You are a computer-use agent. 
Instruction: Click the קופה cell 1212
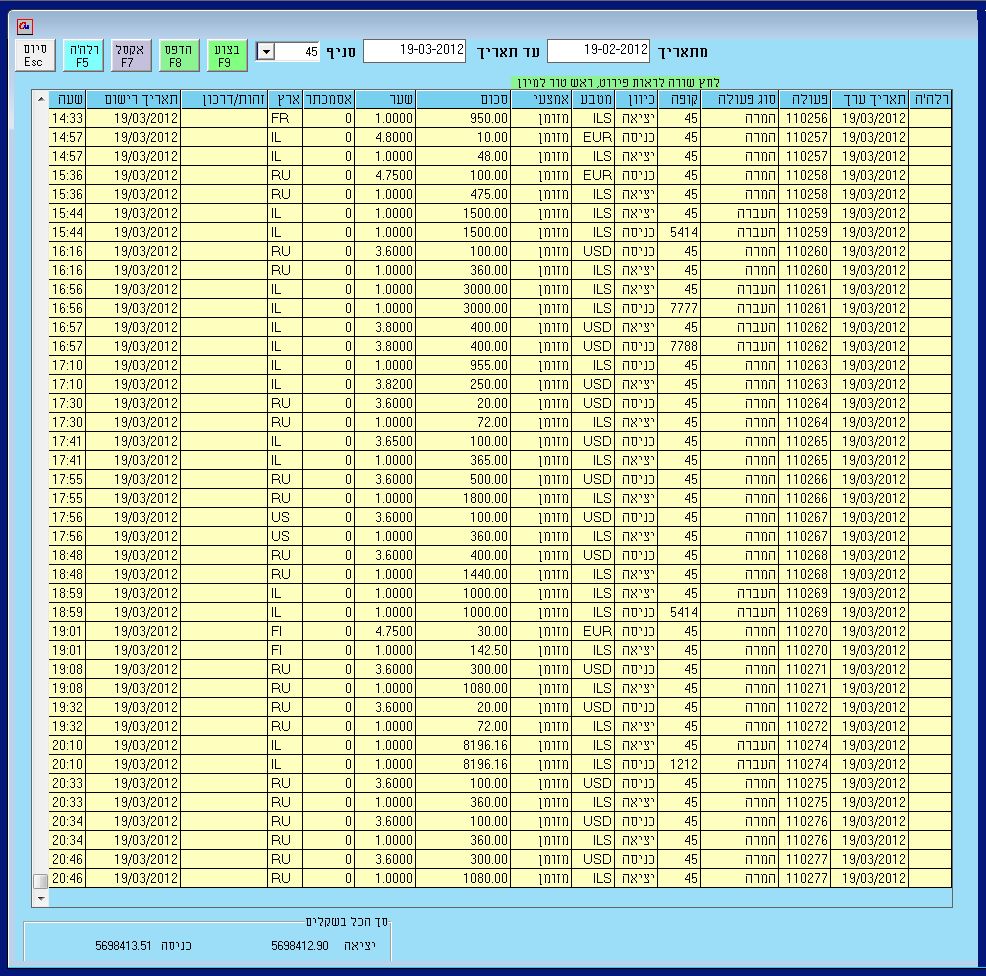tap(679, 764)
